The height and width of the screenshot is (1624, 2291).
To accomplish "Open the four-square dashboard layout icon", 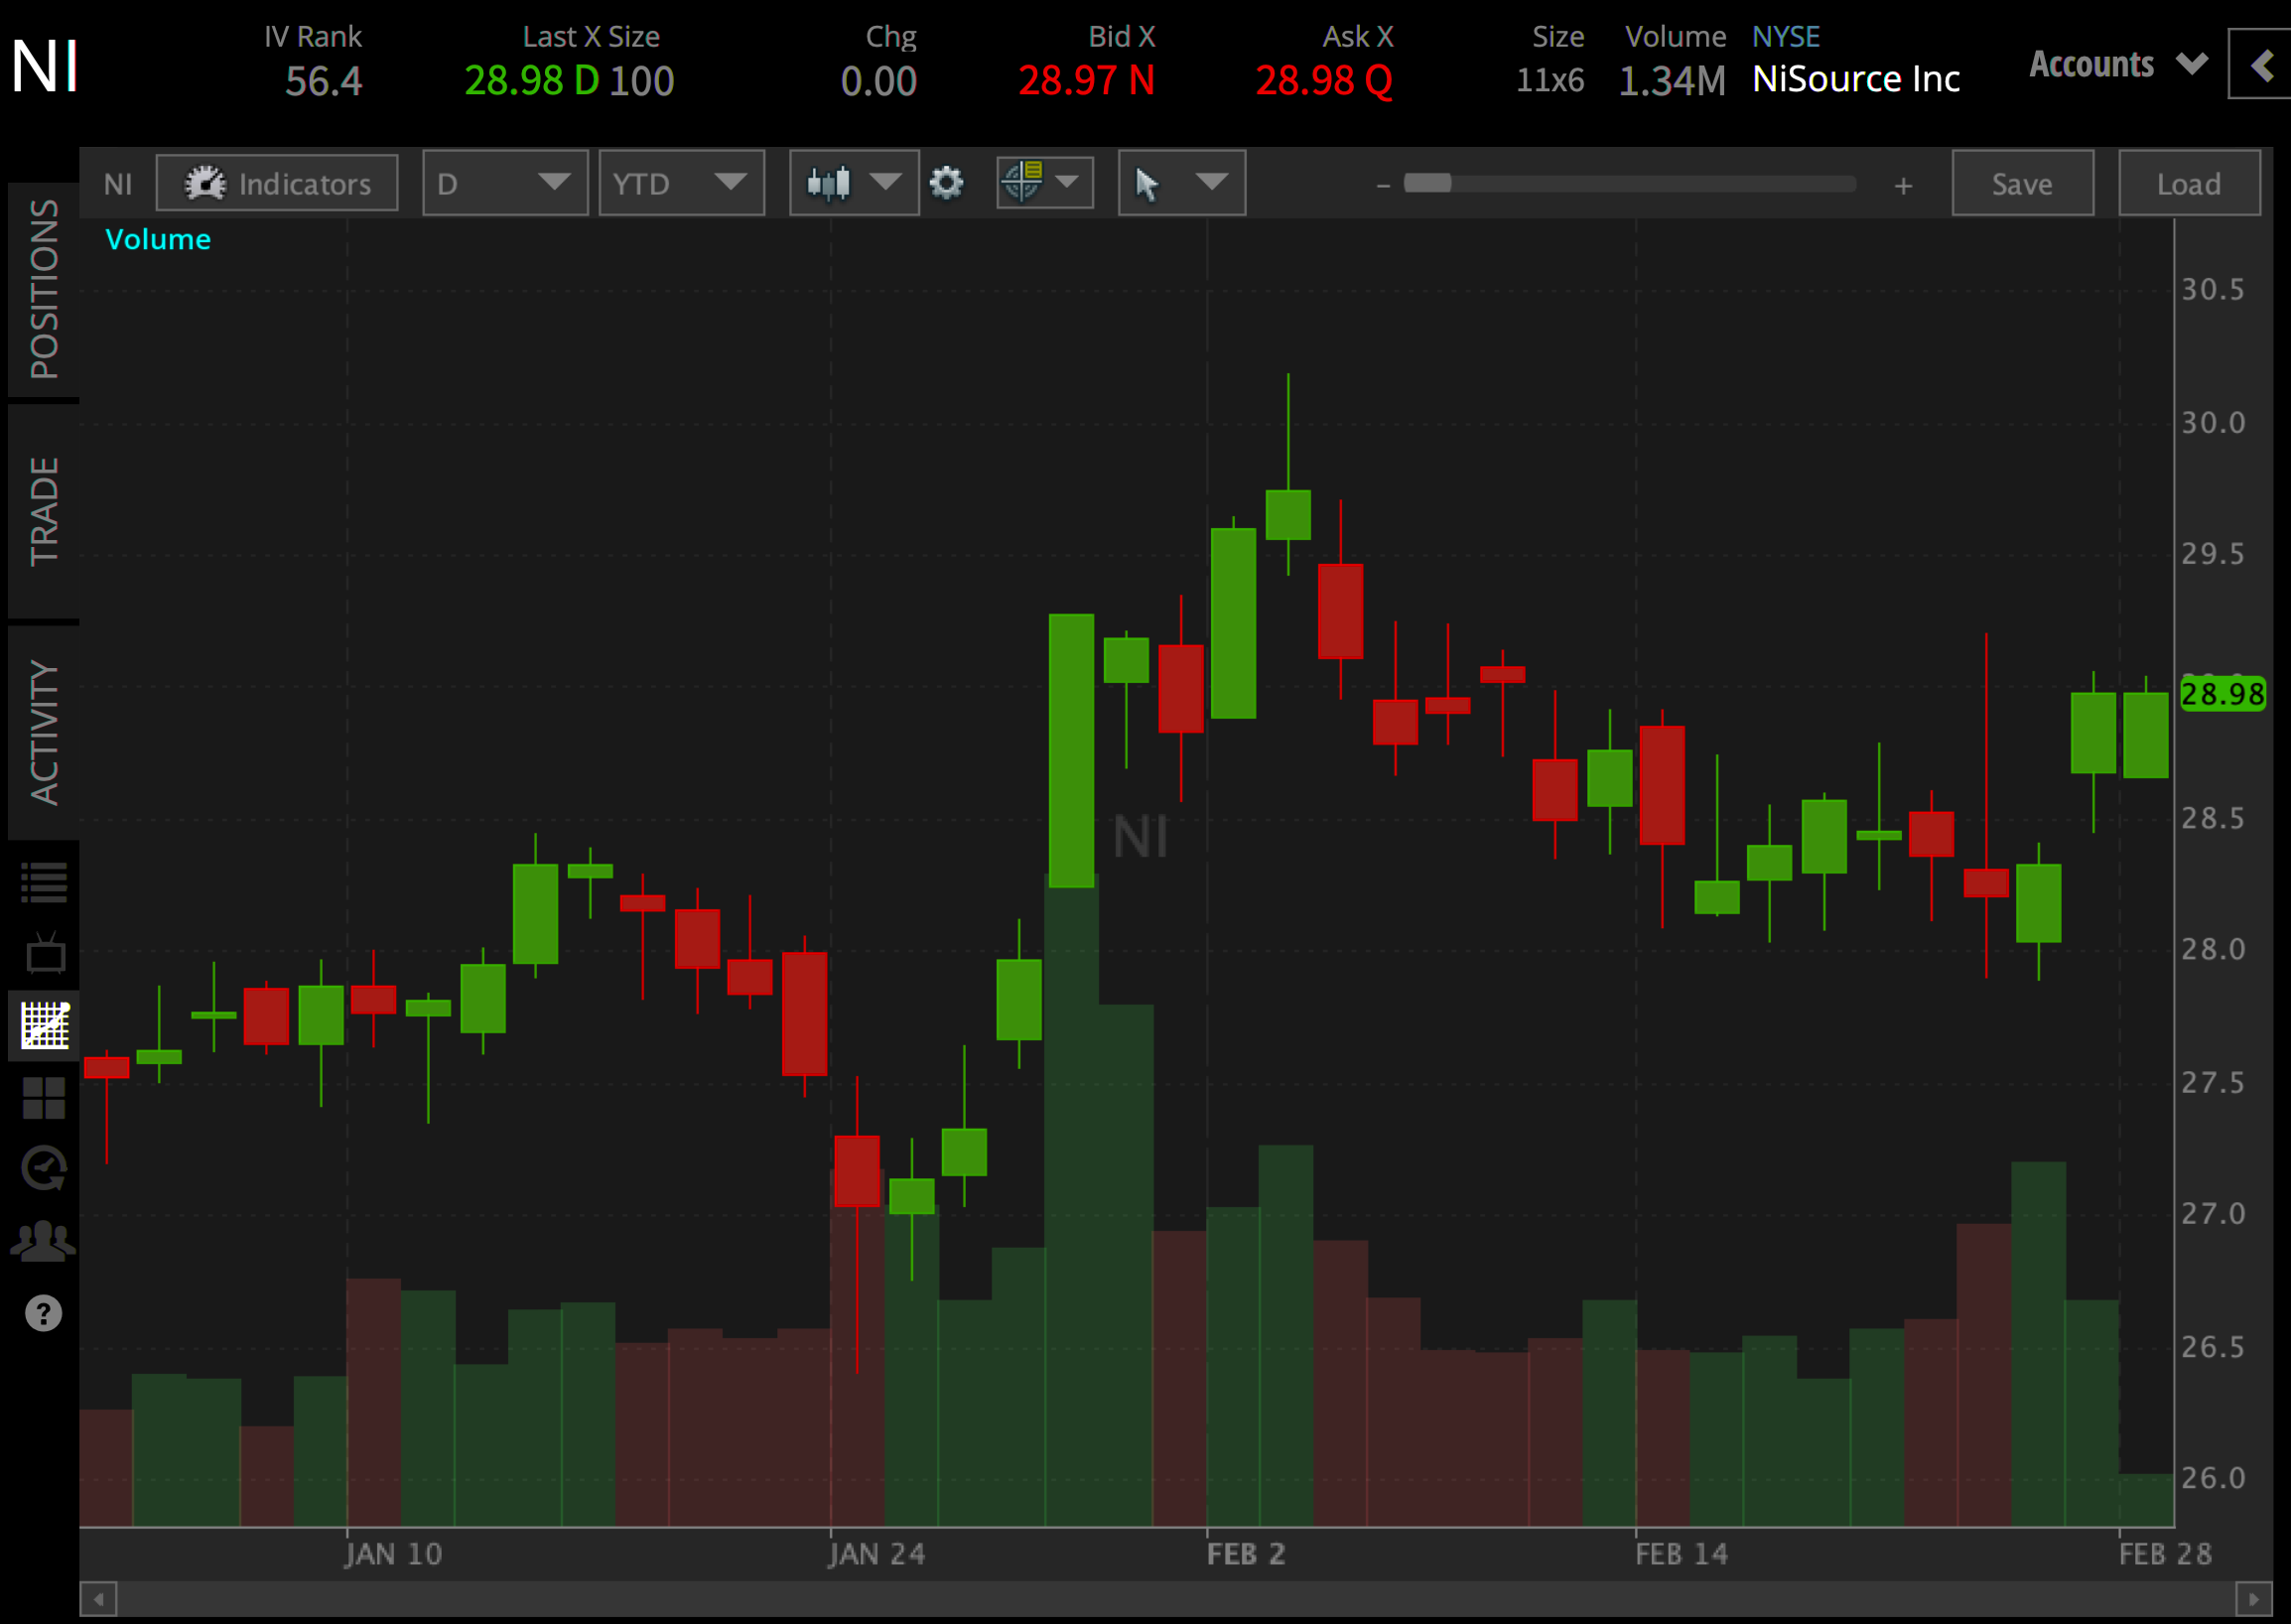I will coord(44,1098).
